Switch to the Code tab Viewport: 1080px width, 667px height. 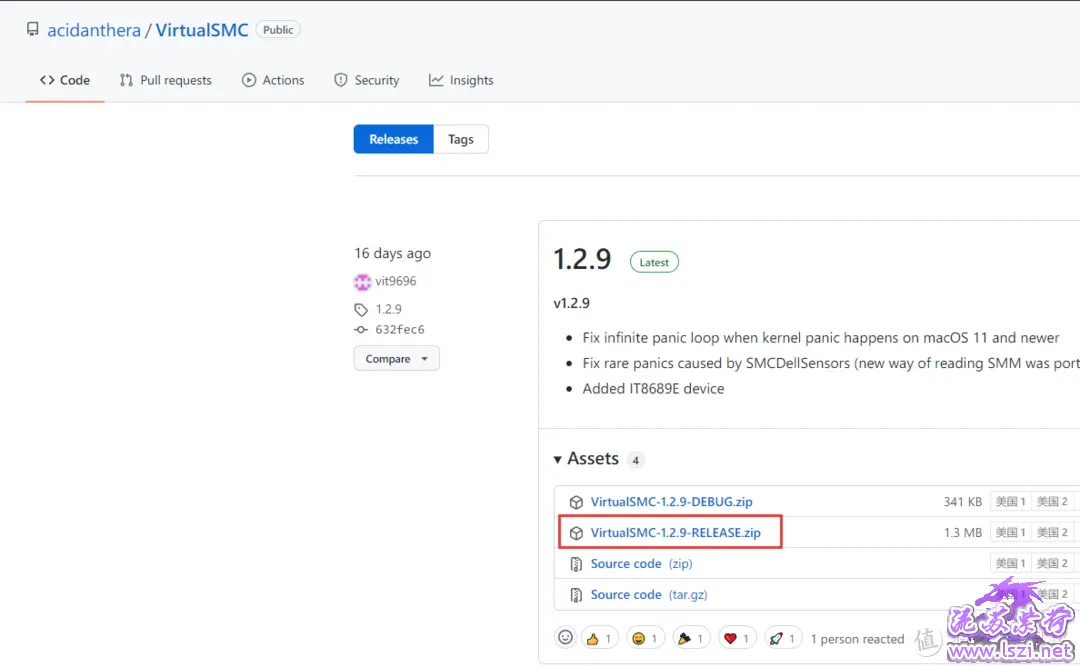click(x=65, y=80)
